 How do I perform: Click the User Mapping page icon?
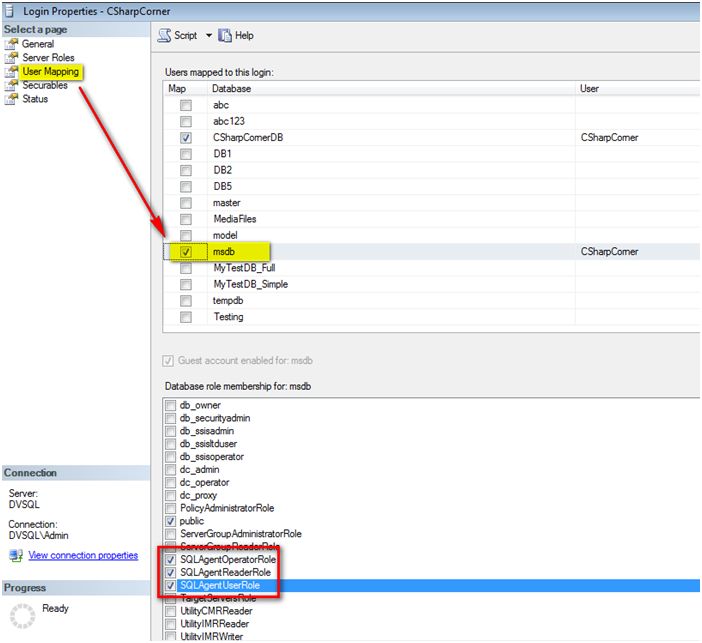click(11, 72)
